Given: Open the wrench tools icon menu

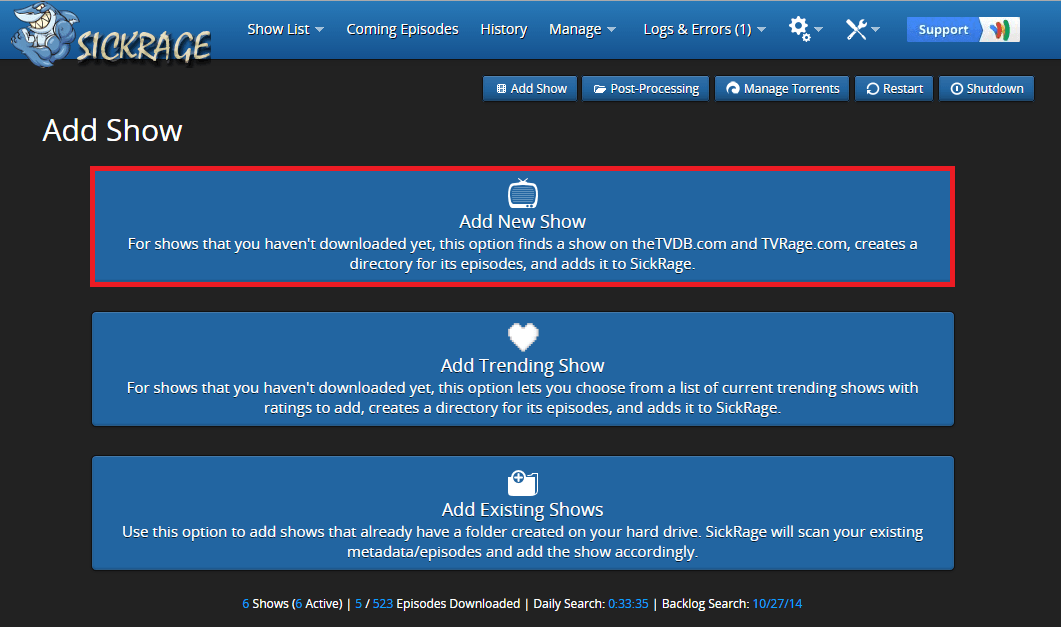Looking at the screenshot, I should (861, 29).
